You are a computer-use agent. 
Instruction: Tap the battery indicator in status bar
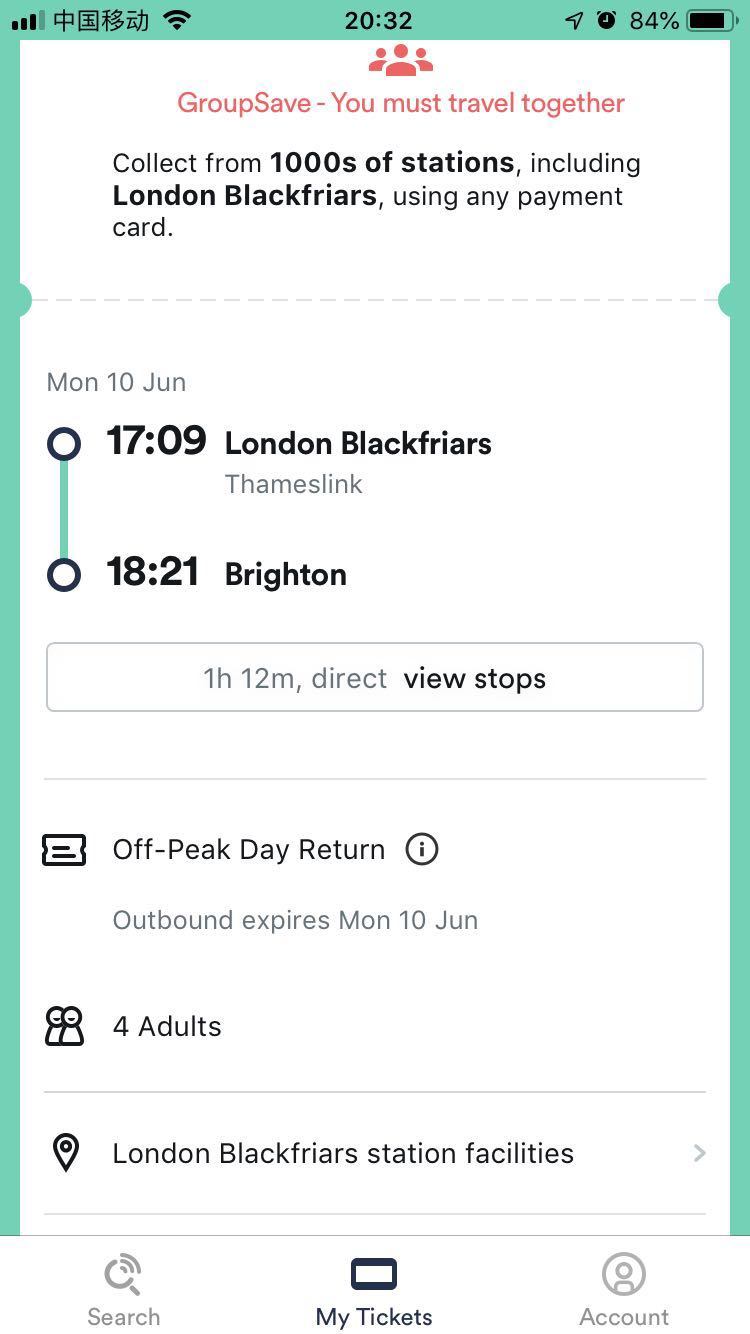click(x=711, y=20)
